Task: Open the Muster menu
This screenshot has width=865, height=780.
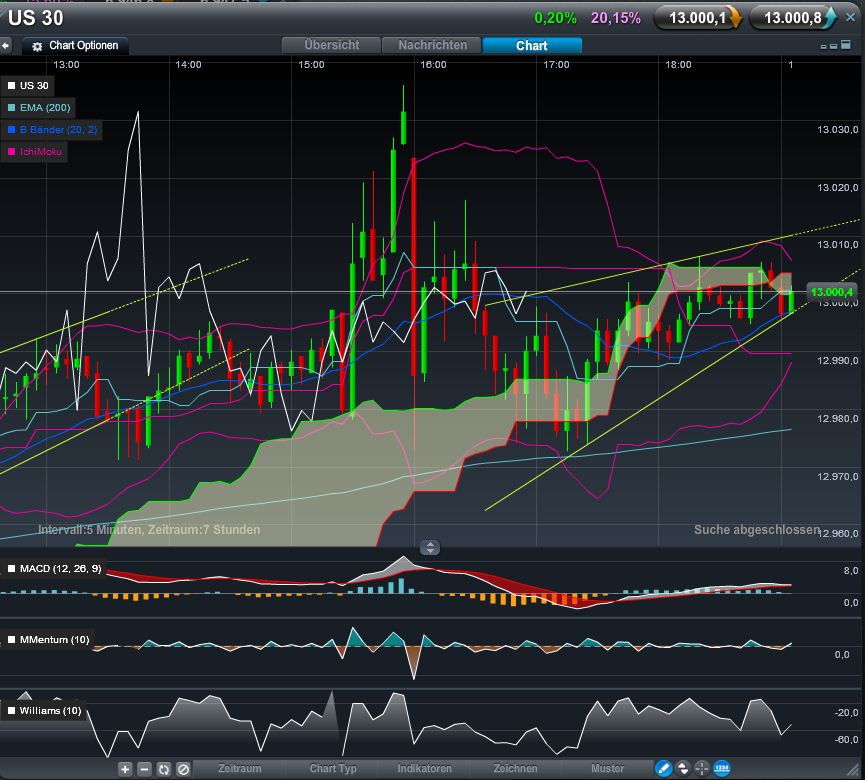Action: [607, 768]
